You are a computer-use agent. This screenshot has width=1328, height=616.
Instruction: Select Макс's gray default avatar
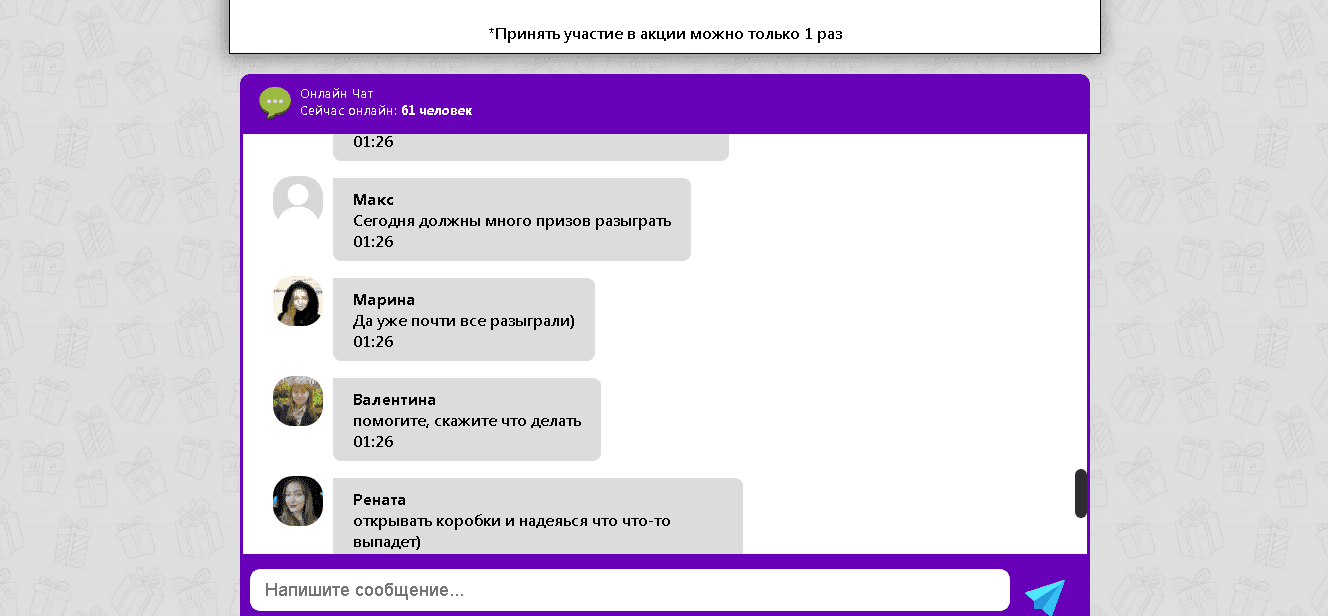point(297,200)
